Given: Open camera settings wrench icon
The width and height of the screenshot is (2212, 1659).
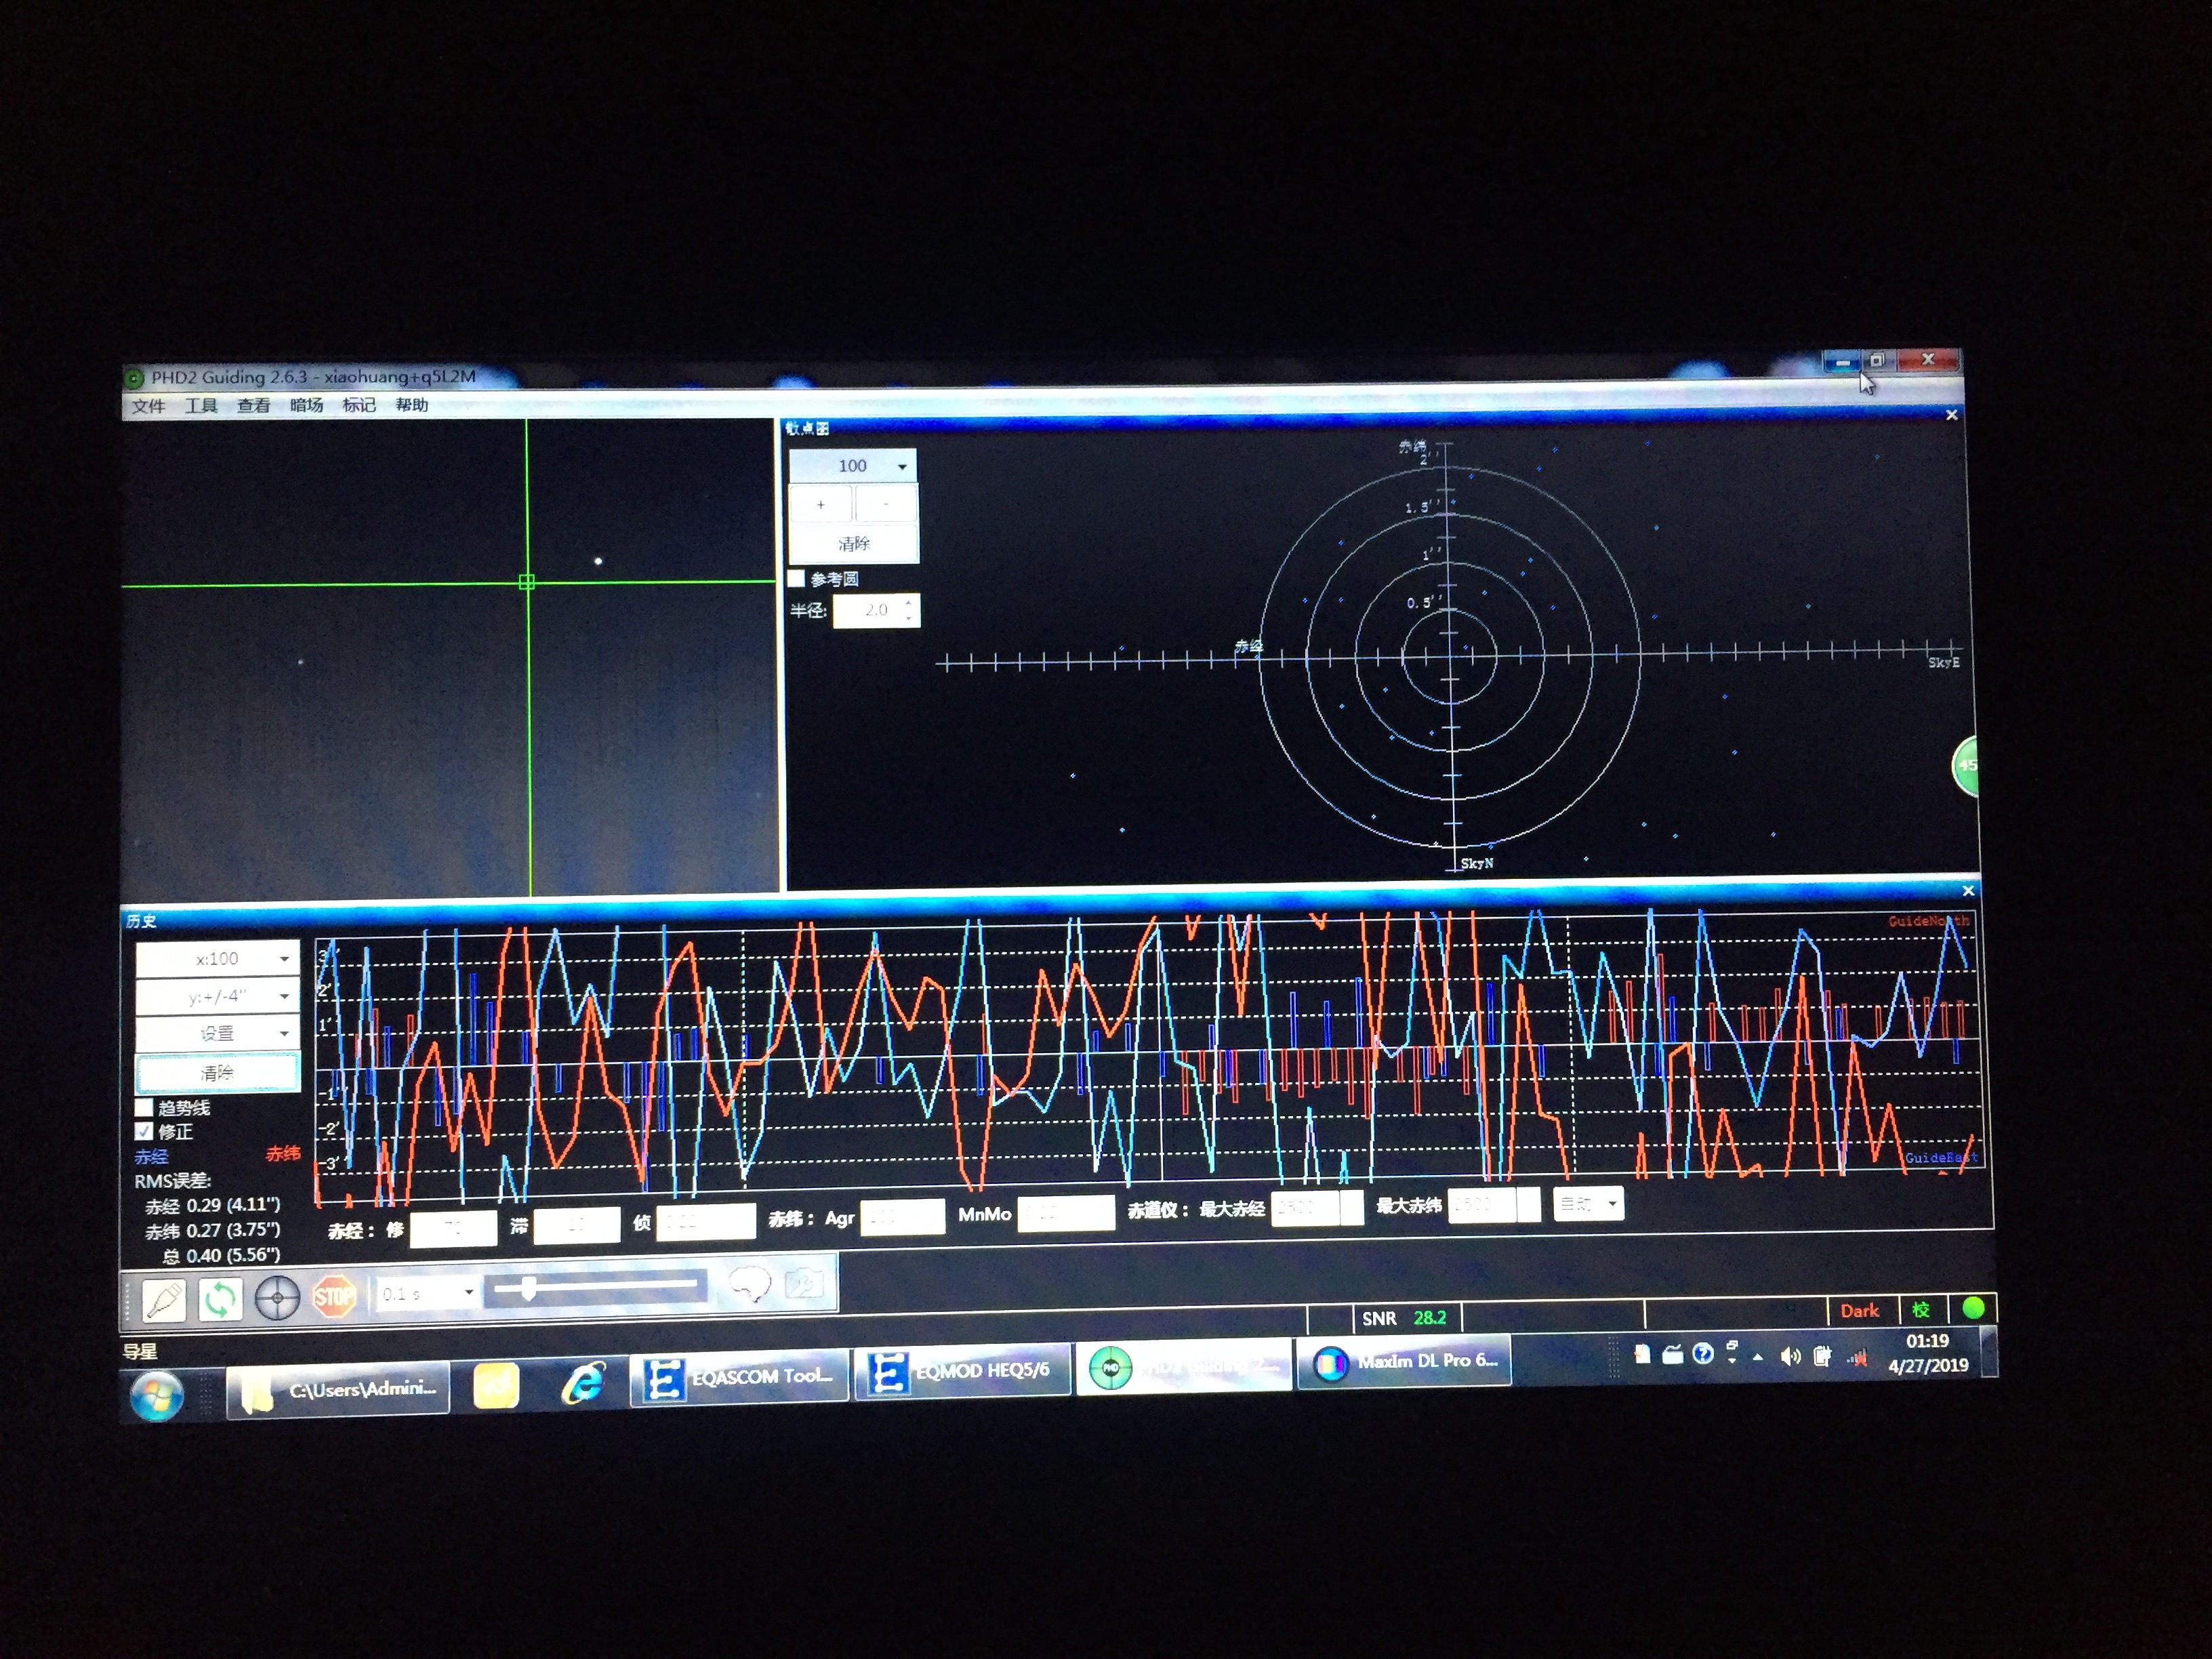Looking at the screenshot, I should coord(804,1283).
